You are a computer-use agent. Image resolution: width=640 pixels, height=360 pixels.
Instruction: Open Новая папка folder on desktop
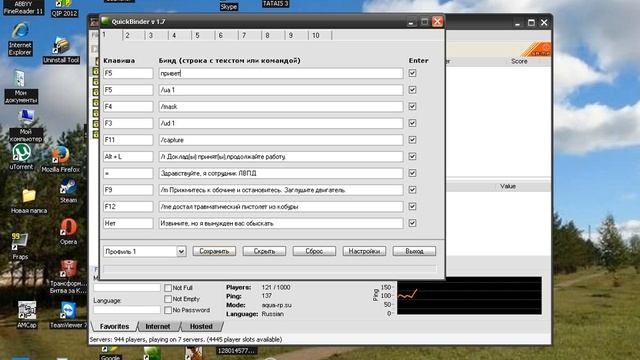point(29,201)
